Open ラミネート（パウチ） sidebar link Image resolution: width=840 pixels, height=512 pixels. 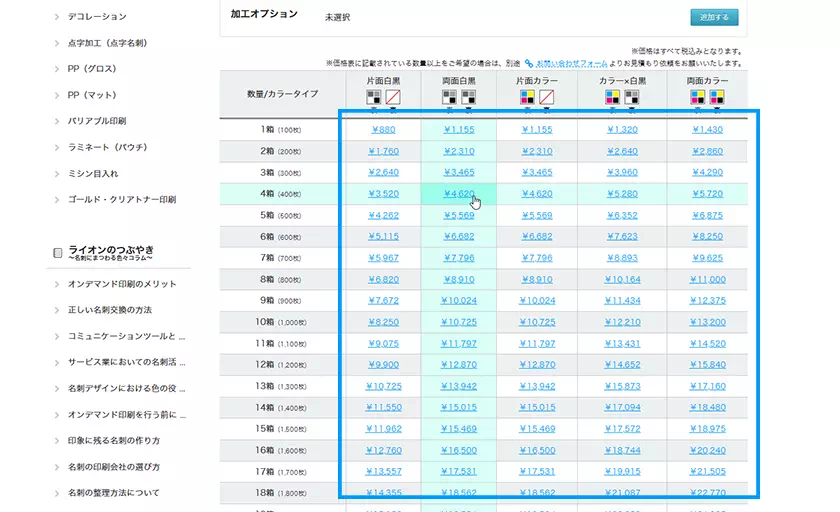[107, 147]
